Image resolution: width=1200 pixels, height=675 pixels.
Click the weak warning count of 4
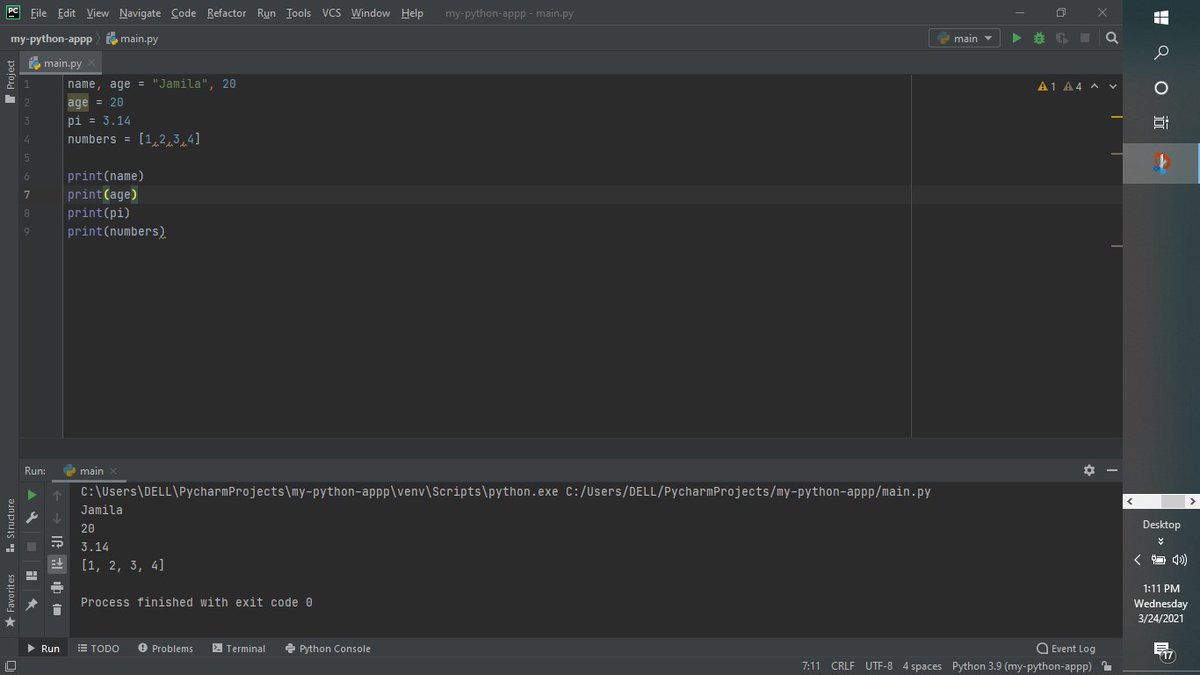click(x=1072, y=87)
